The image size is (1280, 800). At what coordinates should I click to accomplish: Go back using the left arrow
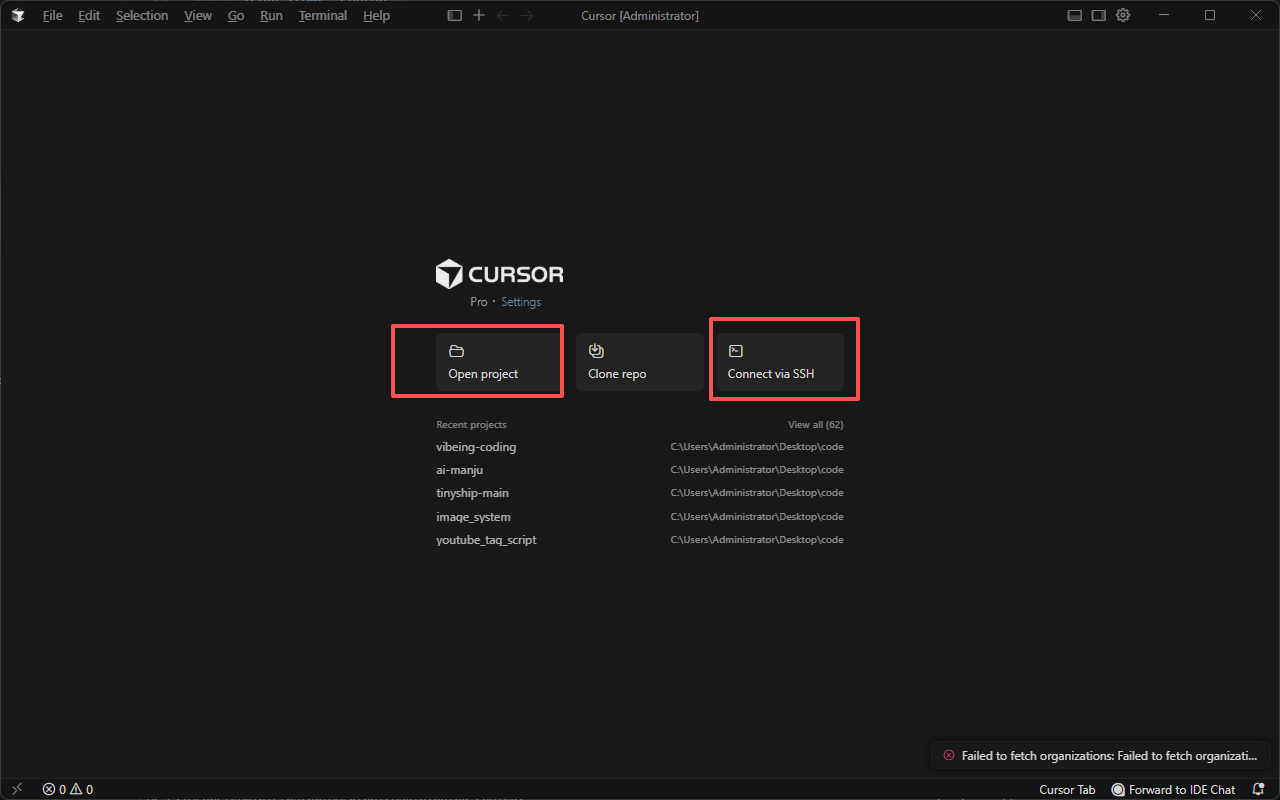pos(503,15)
